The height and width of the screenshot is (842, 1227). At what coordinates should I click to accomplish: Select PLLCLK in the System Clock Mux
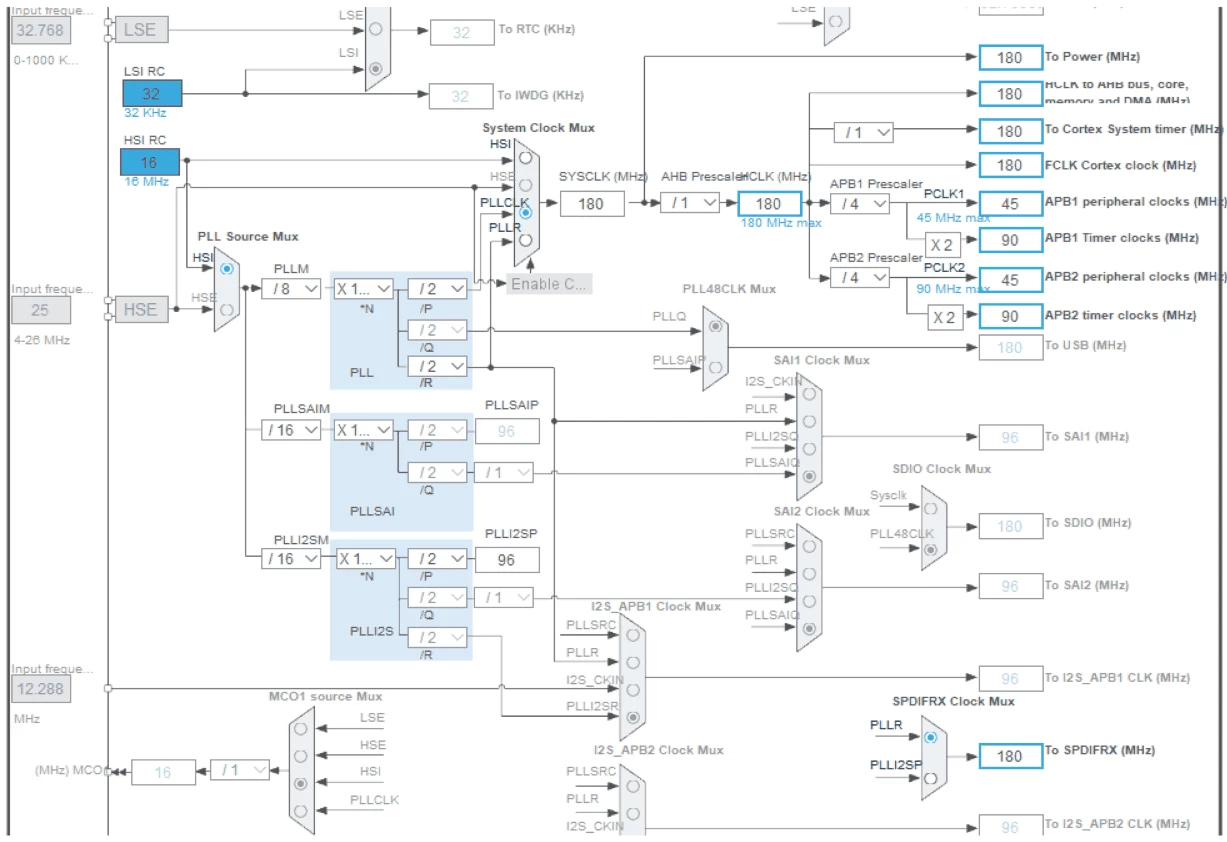(x=526, y=212)
